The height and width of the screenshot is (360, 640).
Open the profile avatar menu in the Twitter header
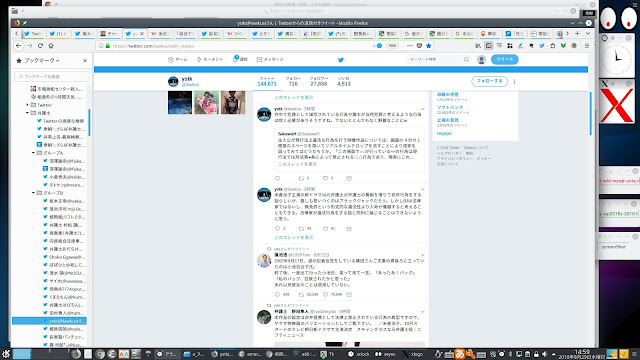482,60
